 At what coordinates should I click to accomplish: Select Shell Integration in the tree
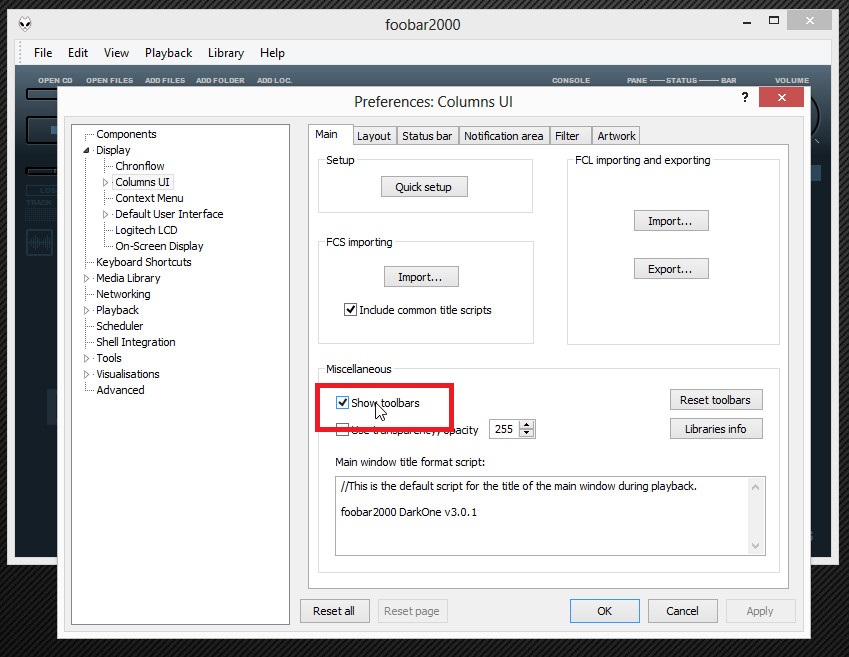135,342
